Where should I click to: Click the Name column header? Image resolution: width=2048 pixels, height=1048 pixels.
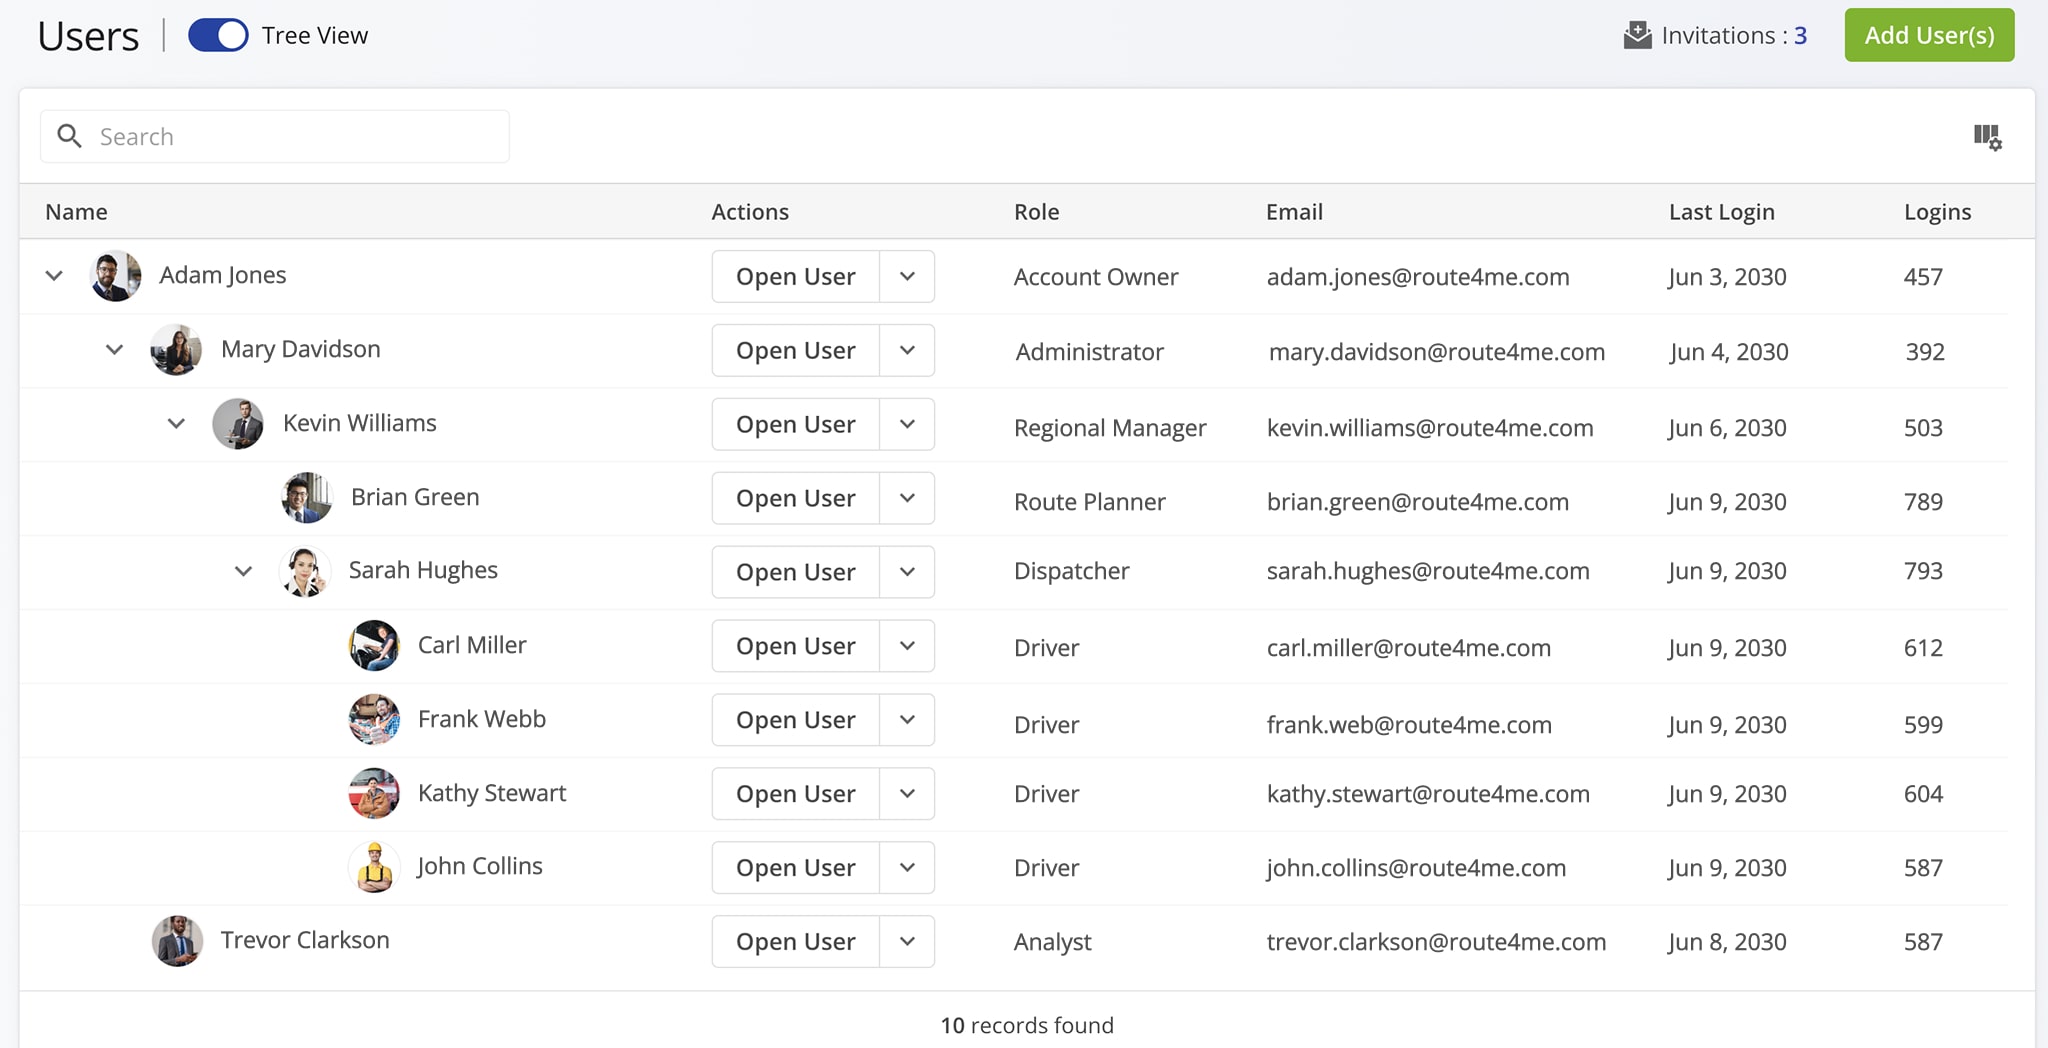click(x=76, y=212)
